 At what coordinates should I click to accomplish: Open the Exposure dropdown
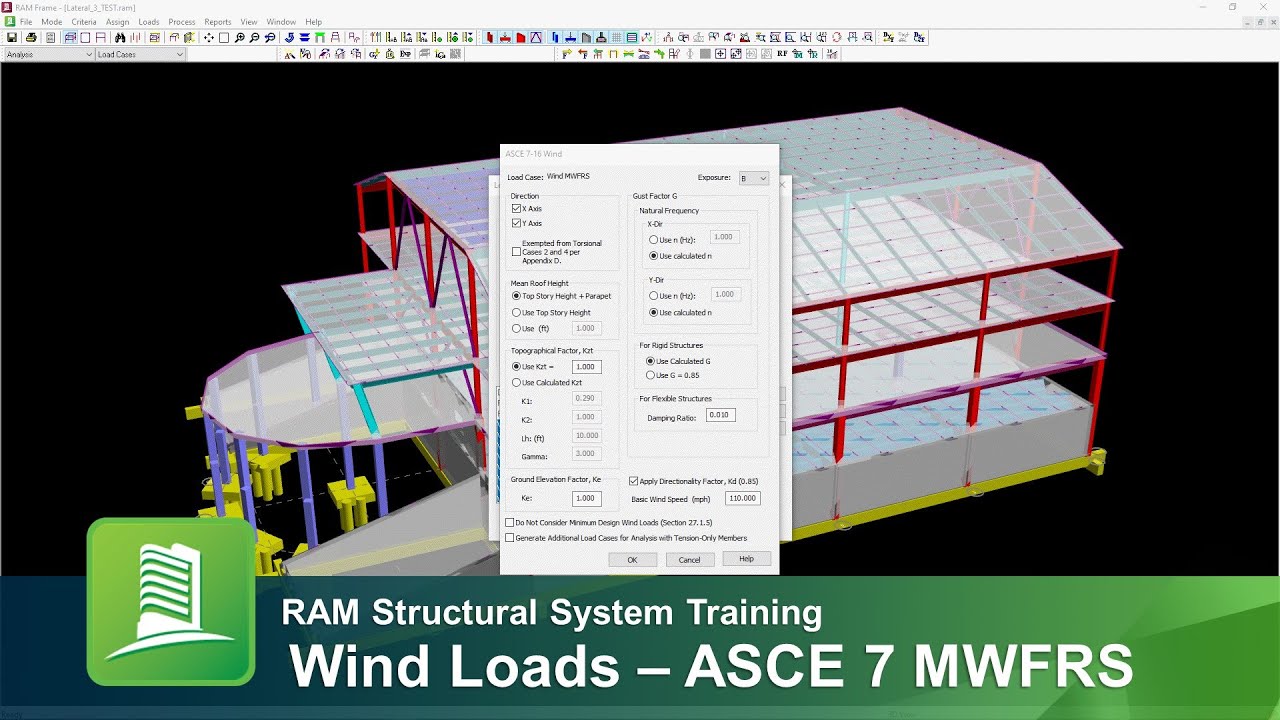tap(754, 178)
